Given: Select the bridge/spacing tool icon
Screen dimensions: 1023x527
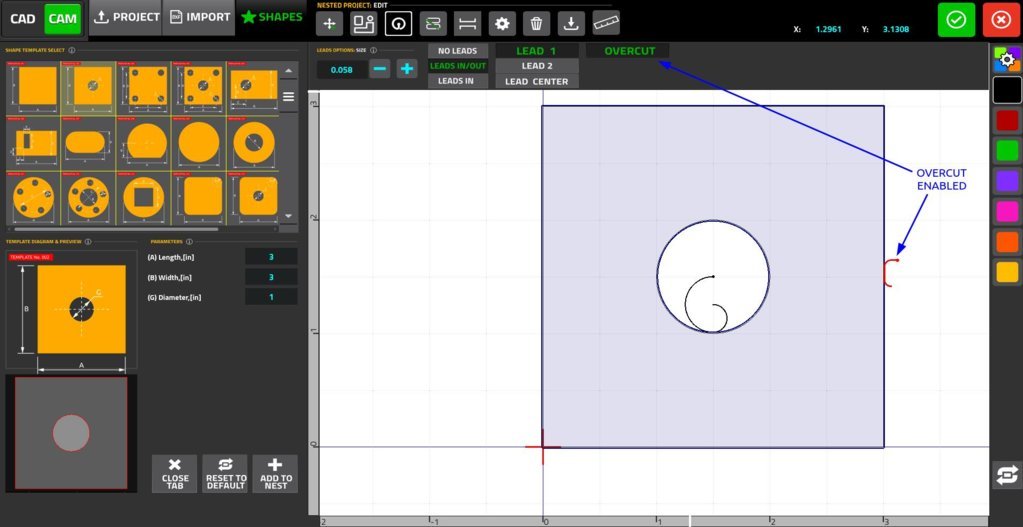Looking at the screenshot, I should pyautogui.click(x=468, y=23).
